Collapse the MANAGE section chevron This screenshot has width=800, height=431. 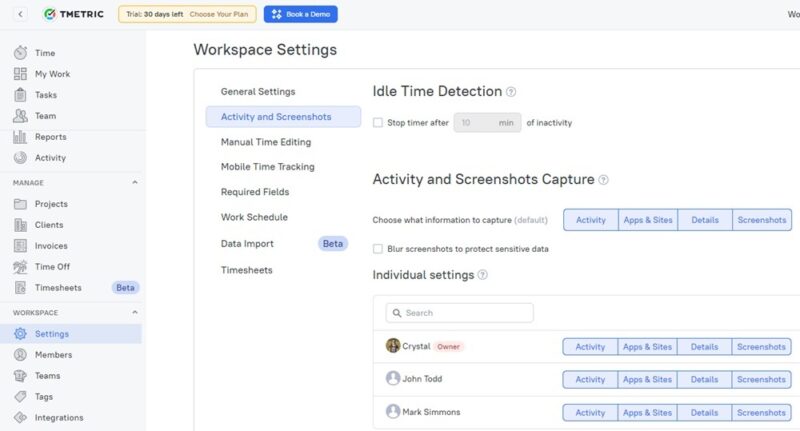click(135, 183)
